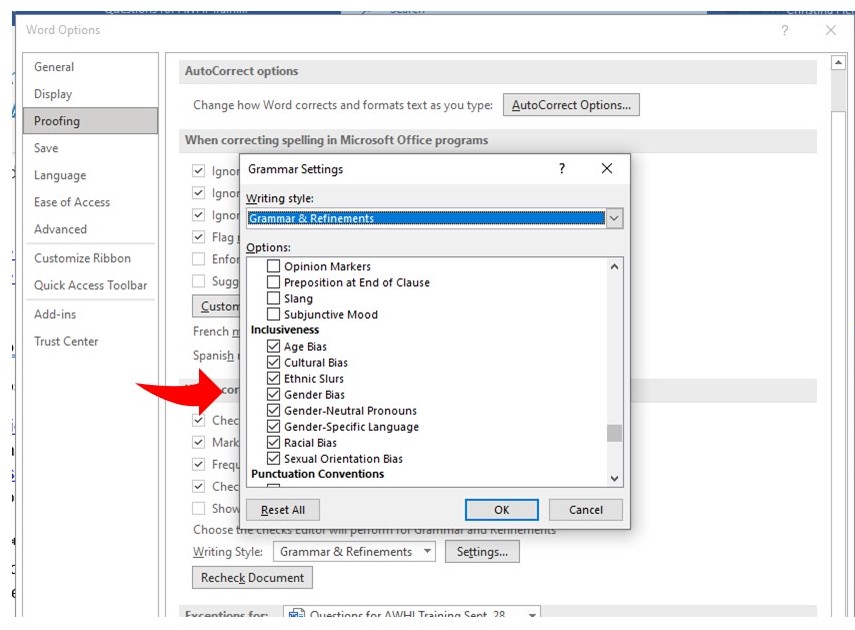Uncheck the Gender Bias option
Screen dimensions: 855x630
[273, 394]
